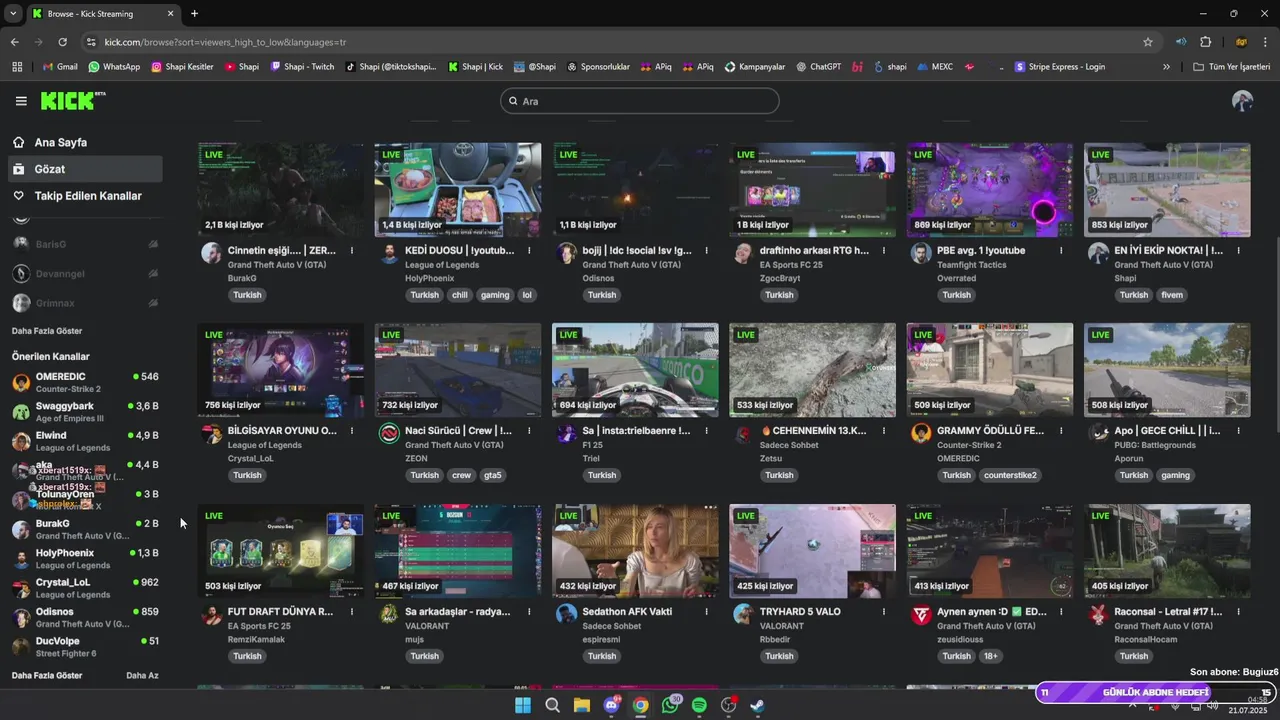Open the Shapi - Twitch bookmark
This screenshot has width=1280, height=720.
tap(303, 67)
